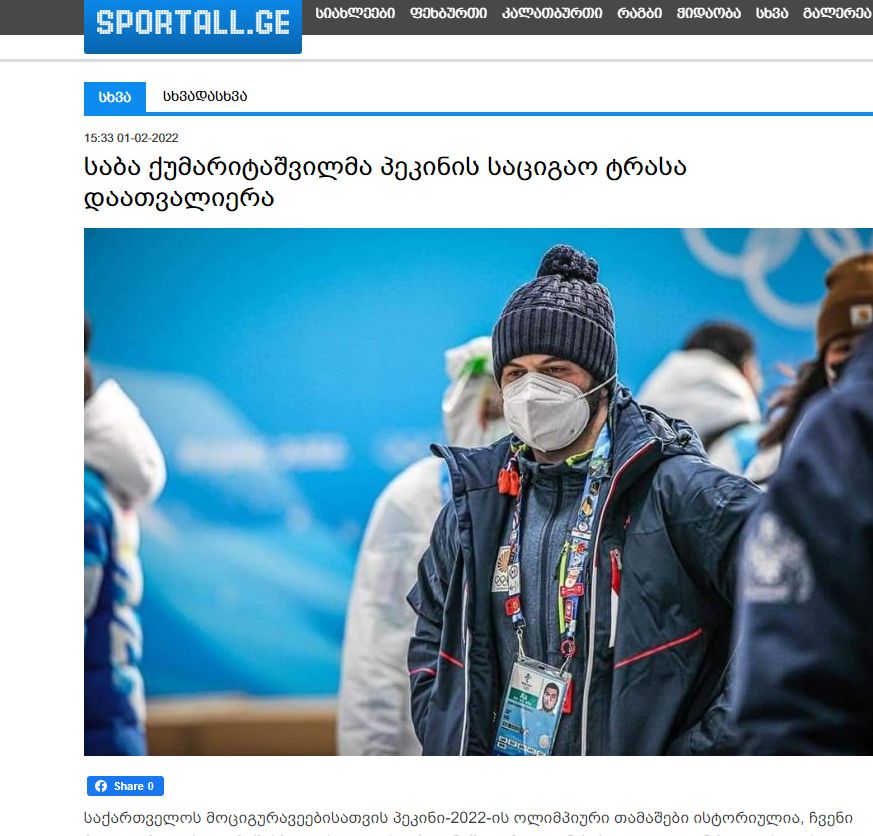Open the კალათბურთი basketball section
Viewport: 873px width, 836px height.
pos(552,13)
